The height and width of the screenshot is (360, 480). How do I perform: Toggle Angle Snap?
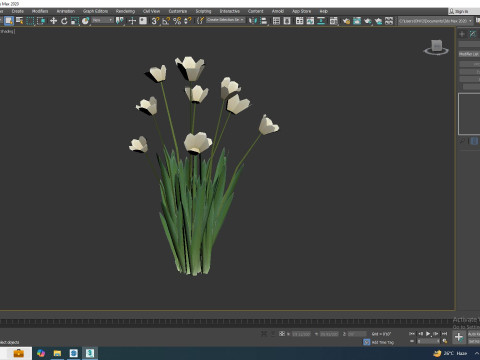point(166,21)
